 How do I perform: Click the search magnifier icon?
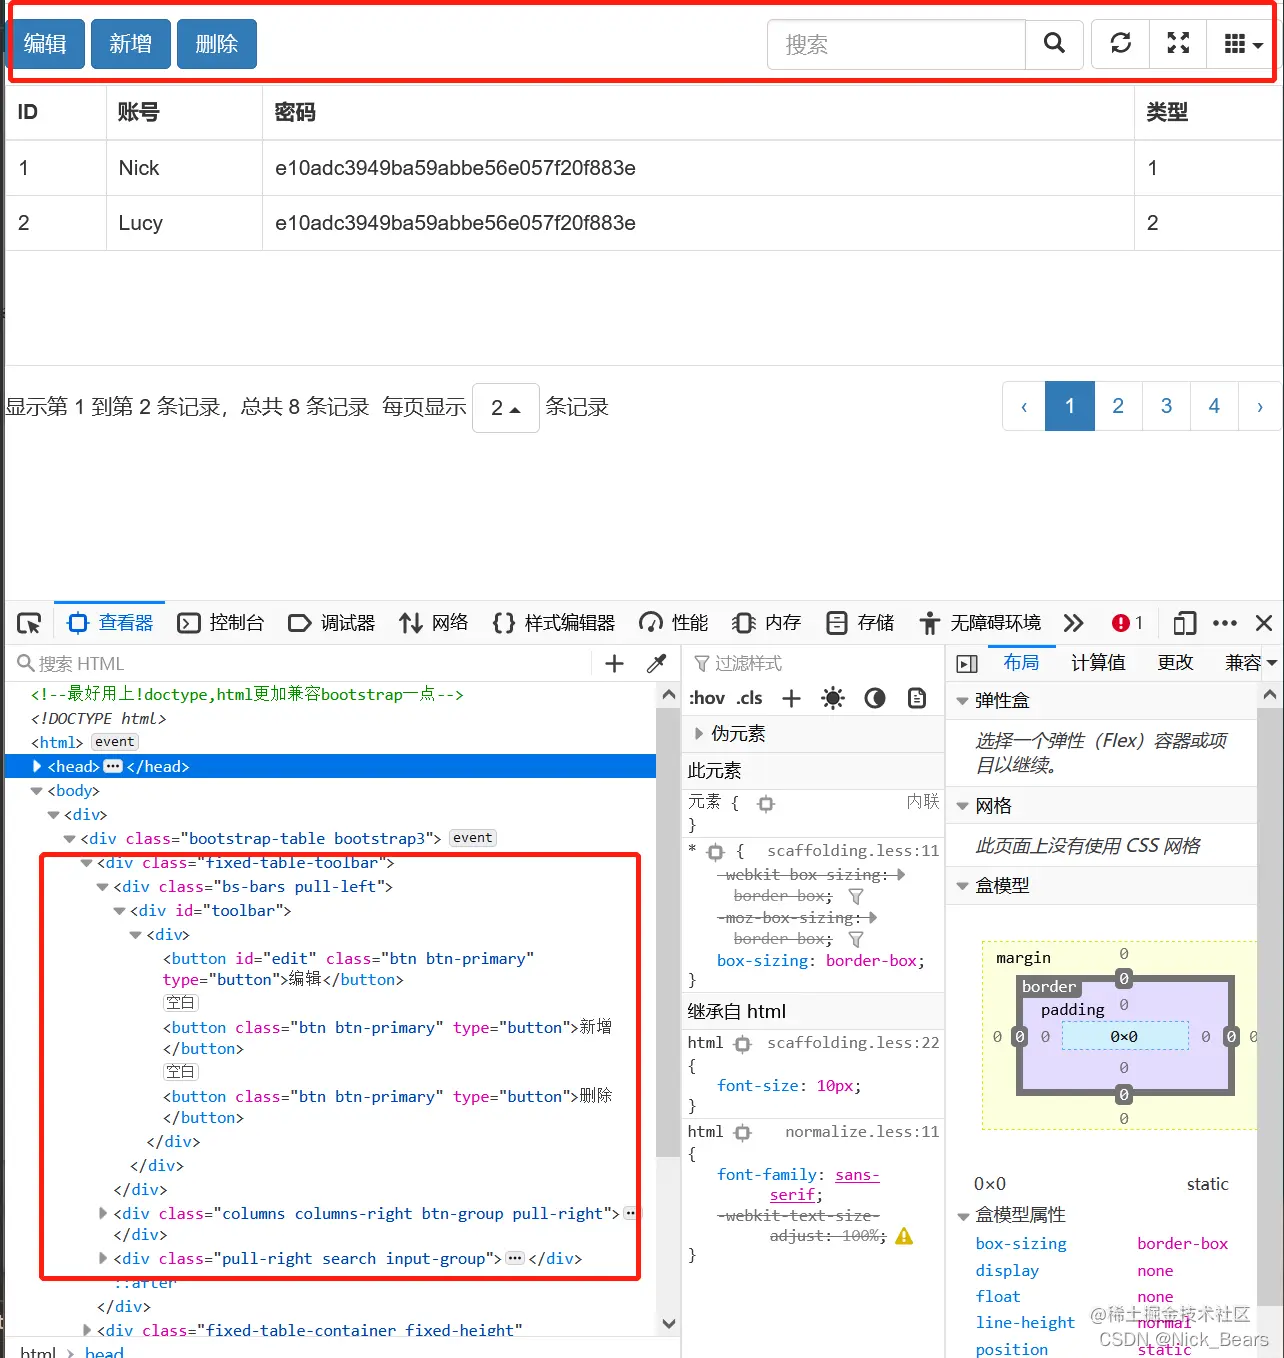coord(1054,44)
